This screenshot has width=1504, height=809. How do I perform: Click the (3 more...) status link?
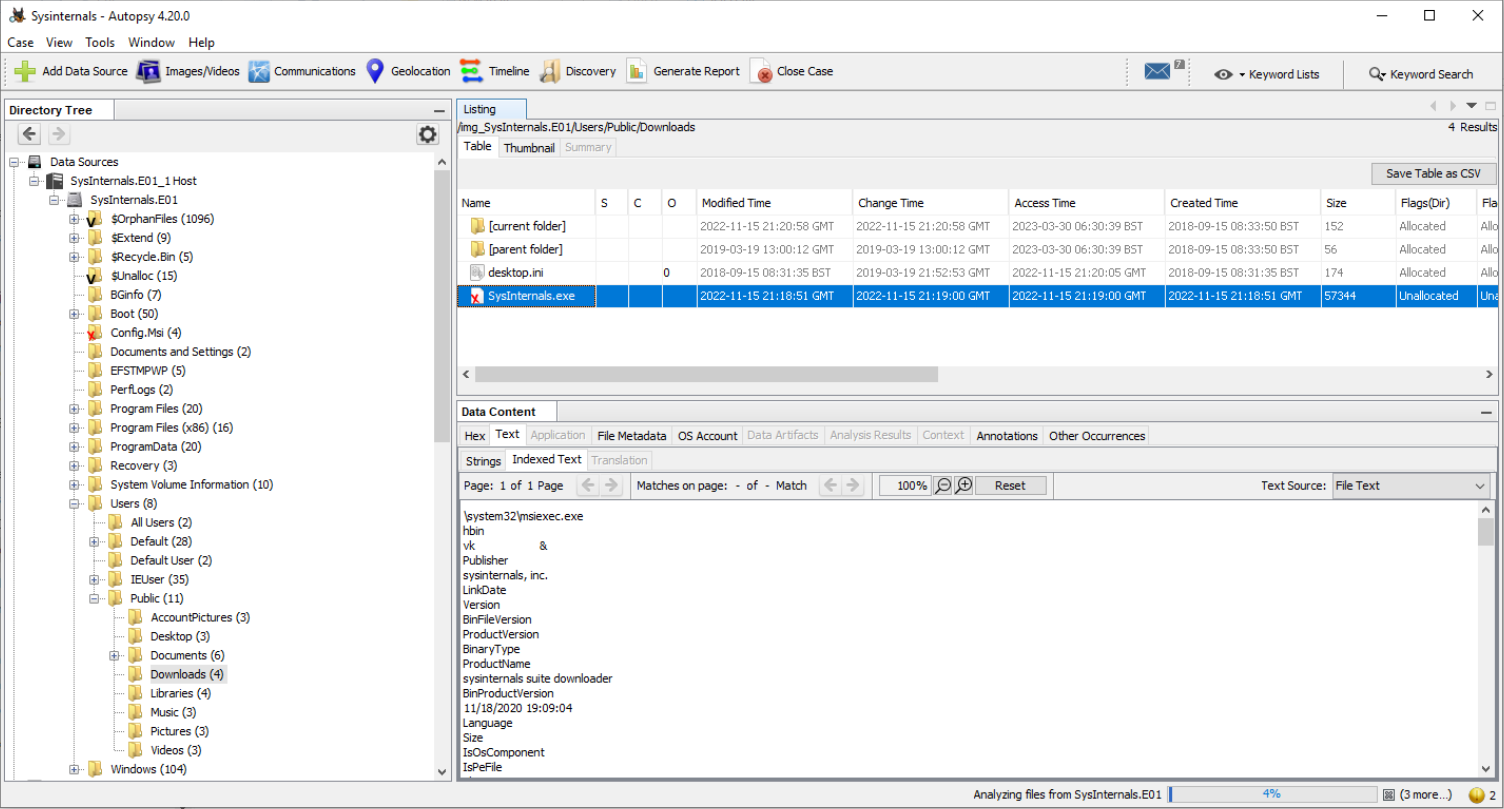[1425, 795]
